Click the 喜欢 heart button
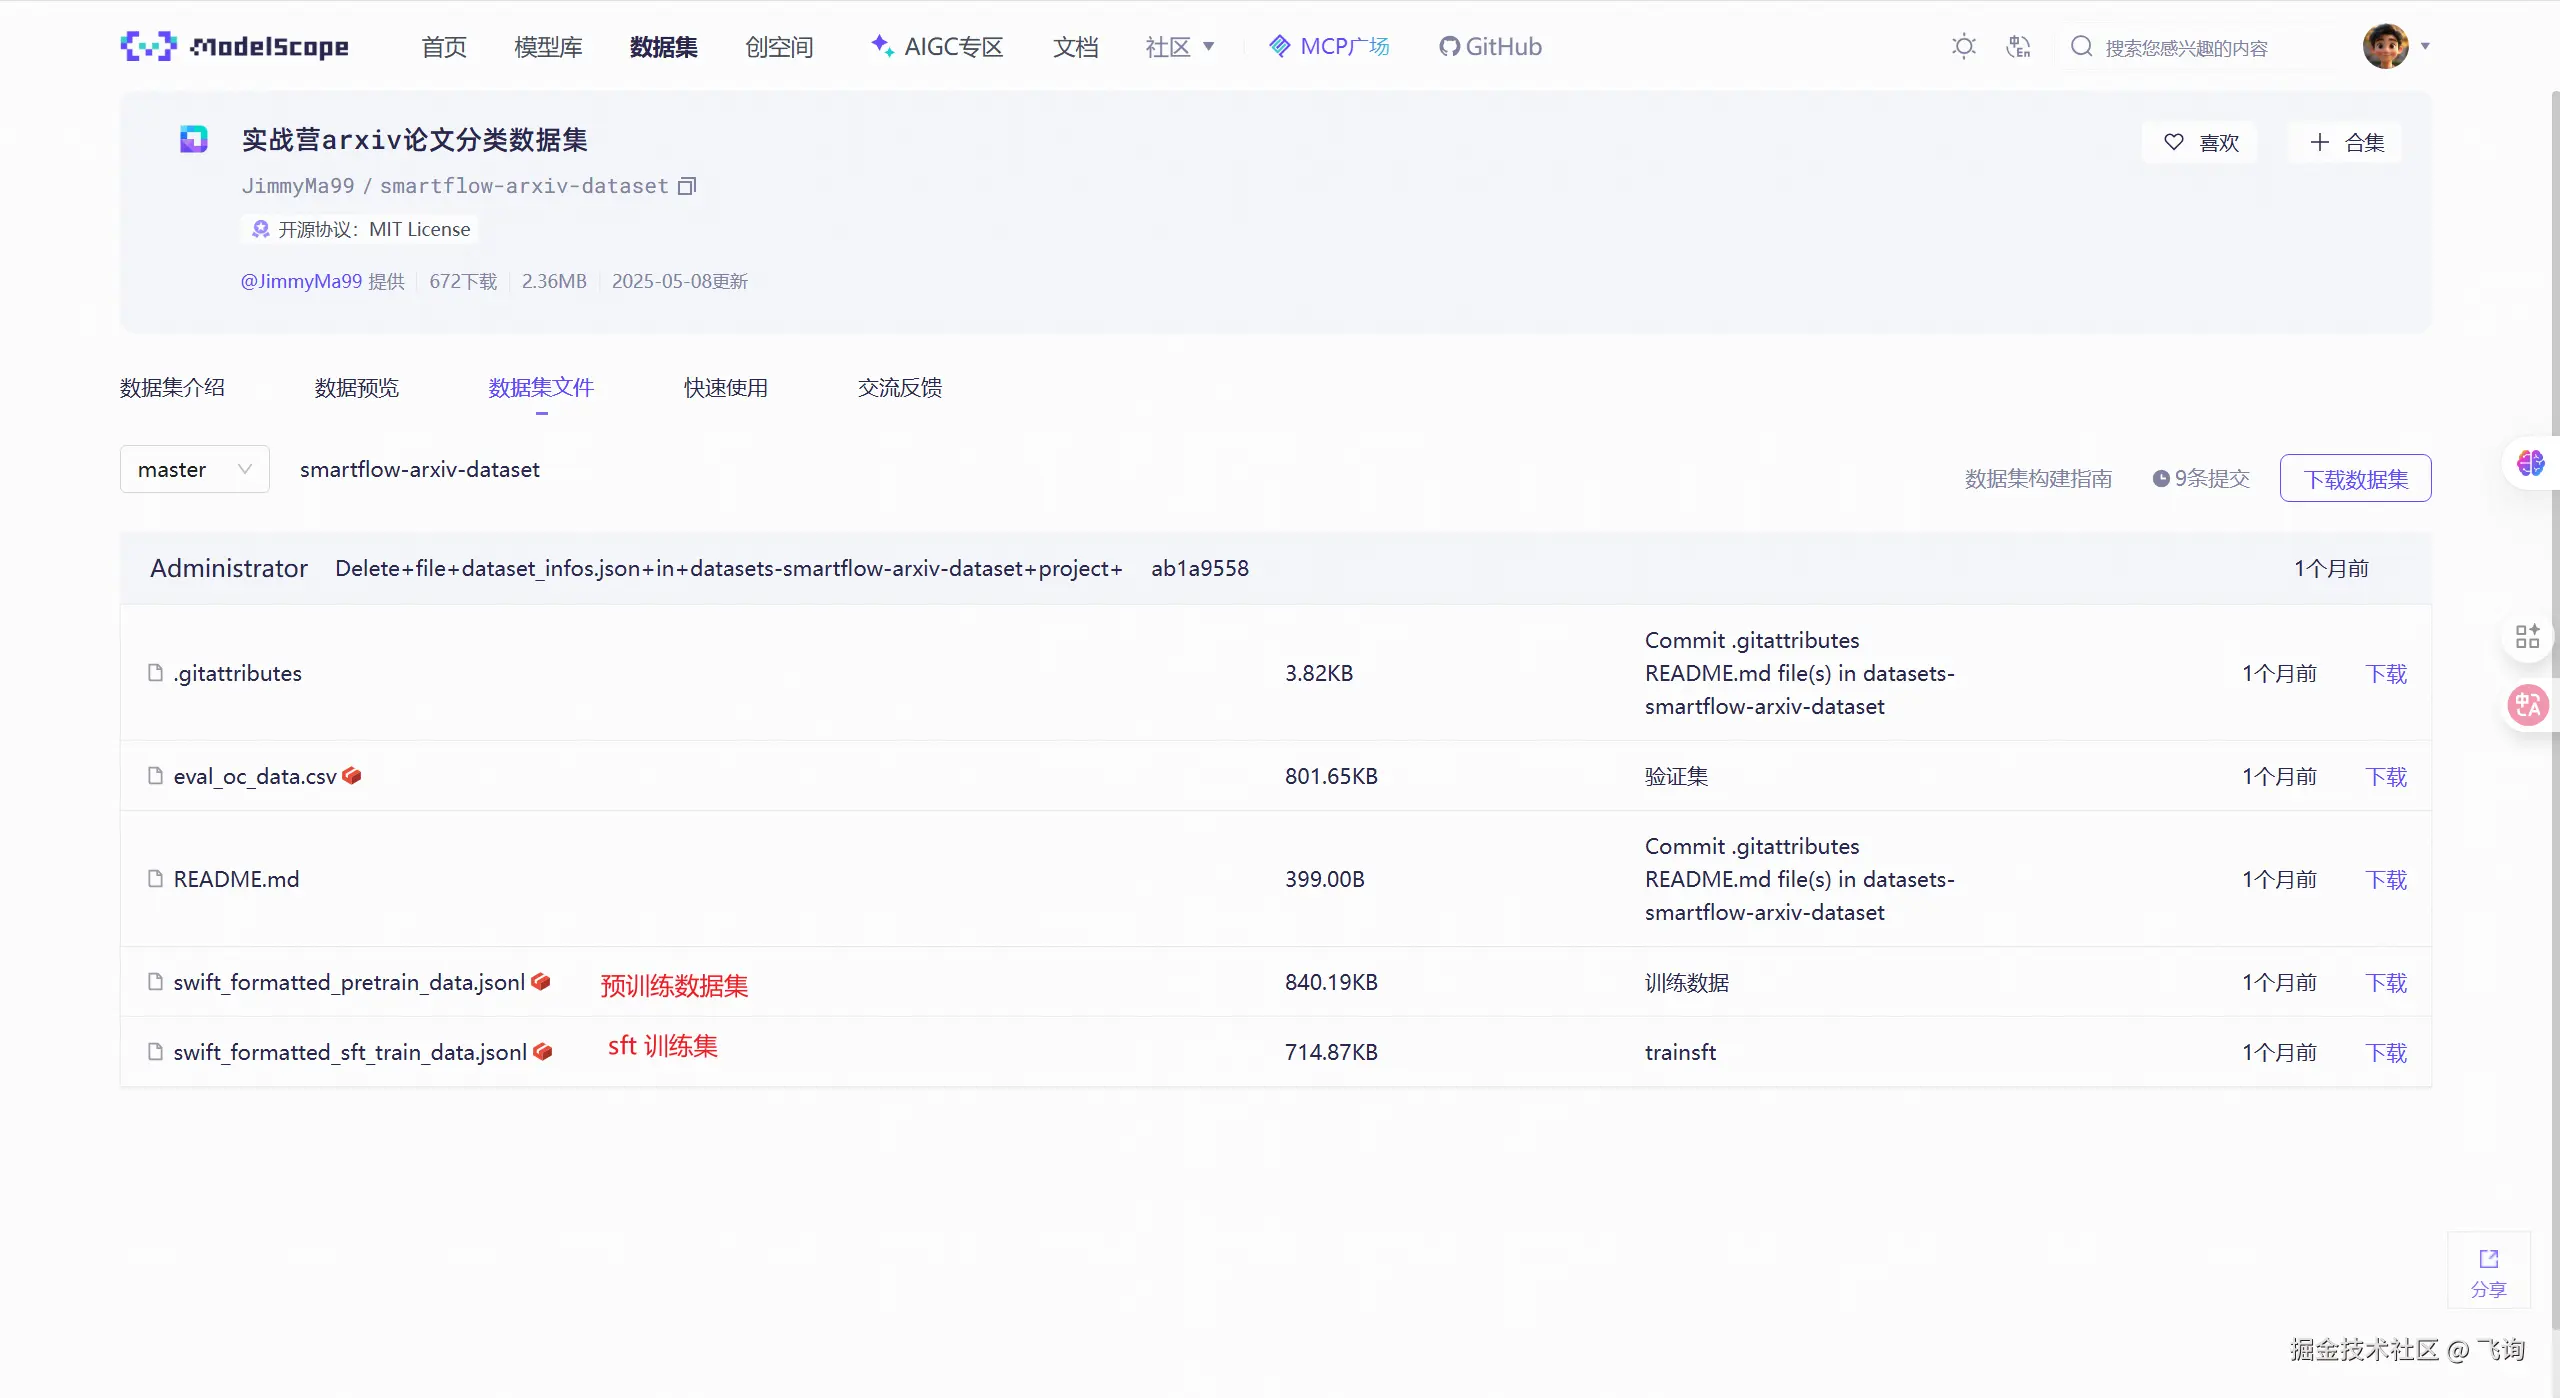Viewport: 2560px width, 1398px height. [2200, 142]
